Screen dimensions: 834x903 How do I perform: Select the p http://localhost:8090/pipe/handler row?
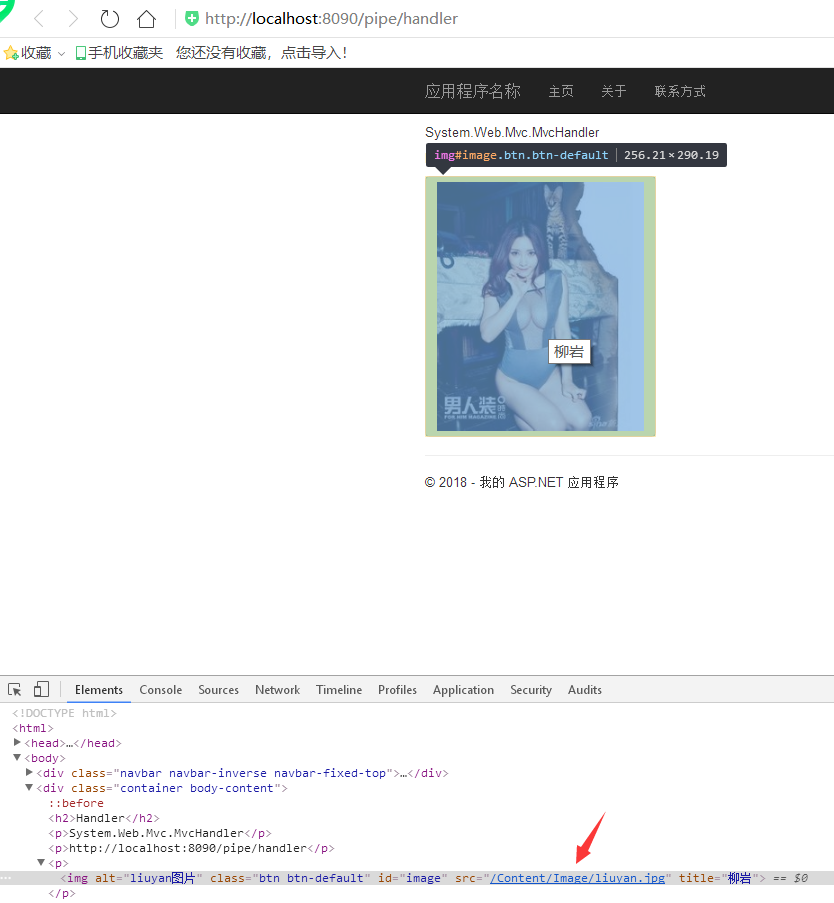(x=191, y=848)
